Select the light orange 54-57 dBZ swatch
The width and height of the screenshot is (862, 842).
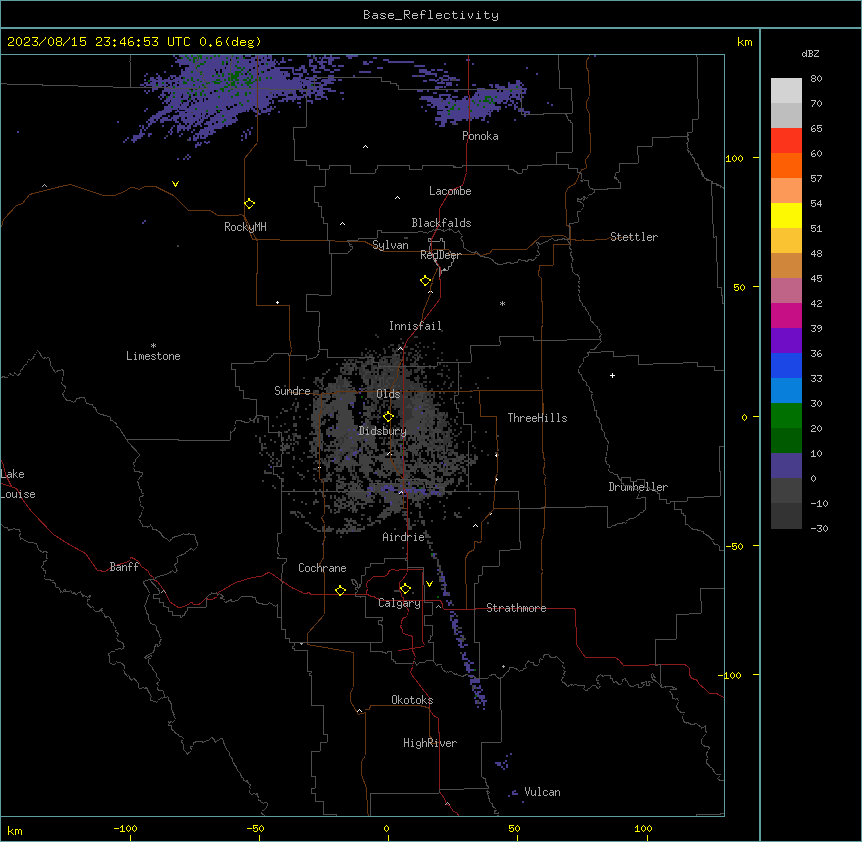click(786, 191)
